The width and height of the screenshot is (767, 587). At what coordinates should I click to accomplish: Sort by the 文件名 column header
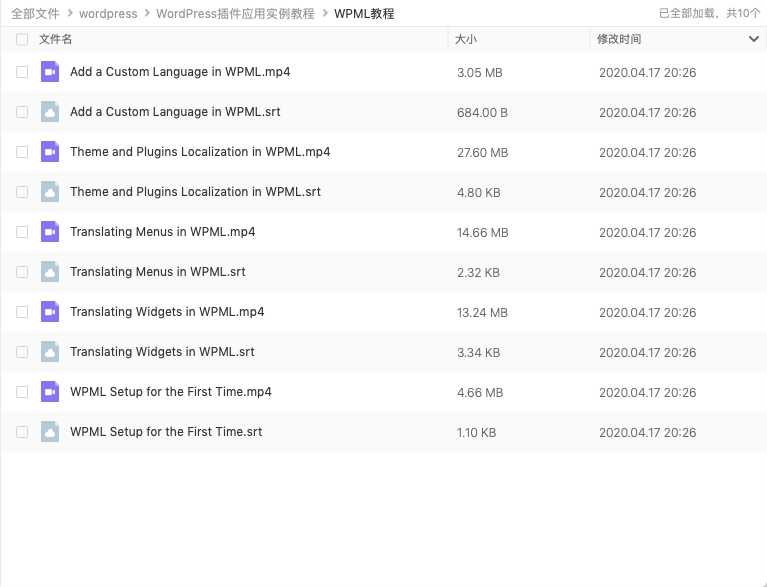tap(55, 39)
